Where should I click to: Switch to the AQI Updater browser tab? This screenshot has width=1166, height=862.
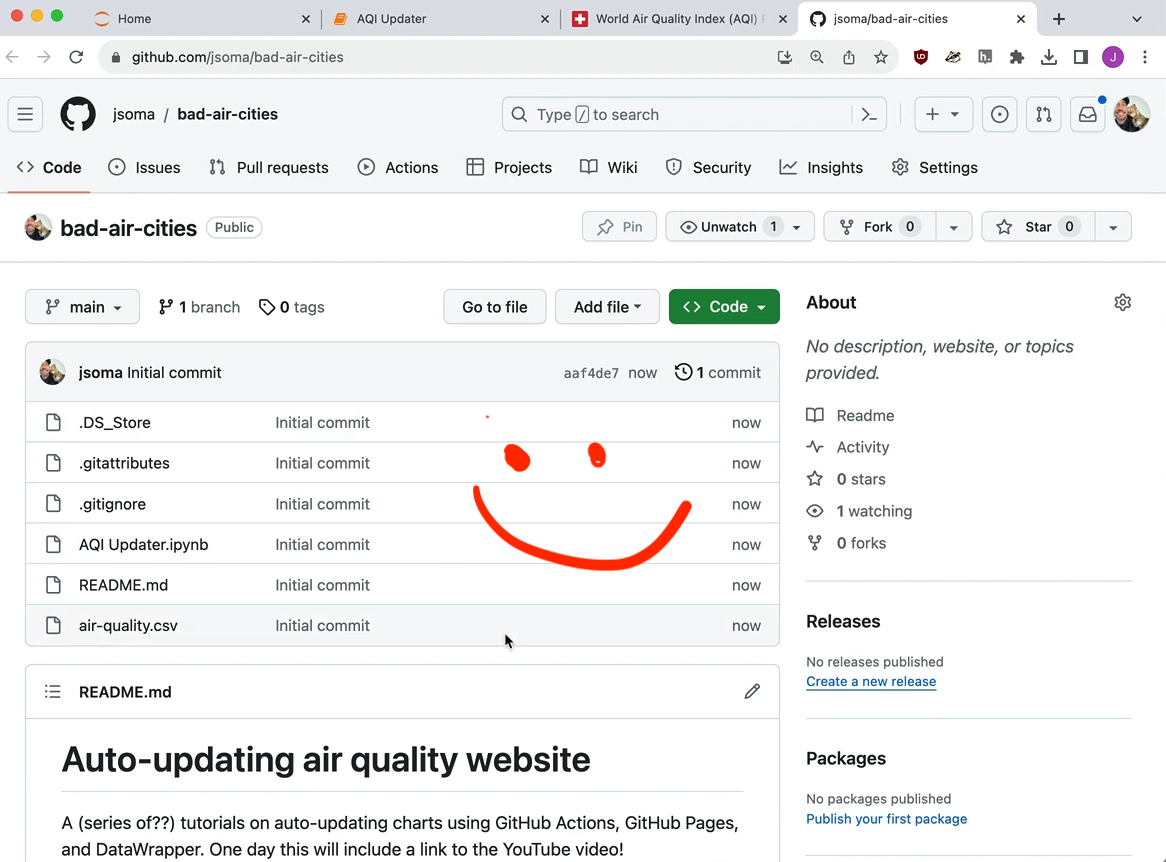coord(439,19)
